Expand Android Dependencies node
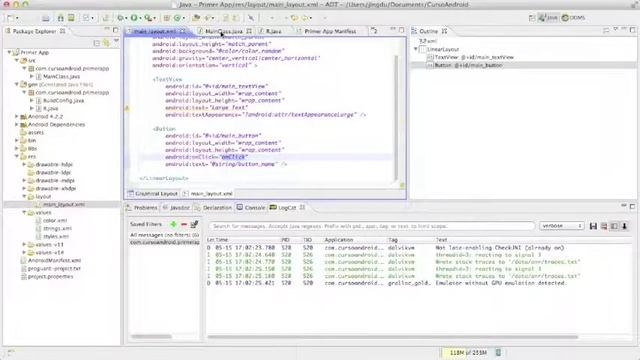640x360 pixels. (x=17, y=124)
